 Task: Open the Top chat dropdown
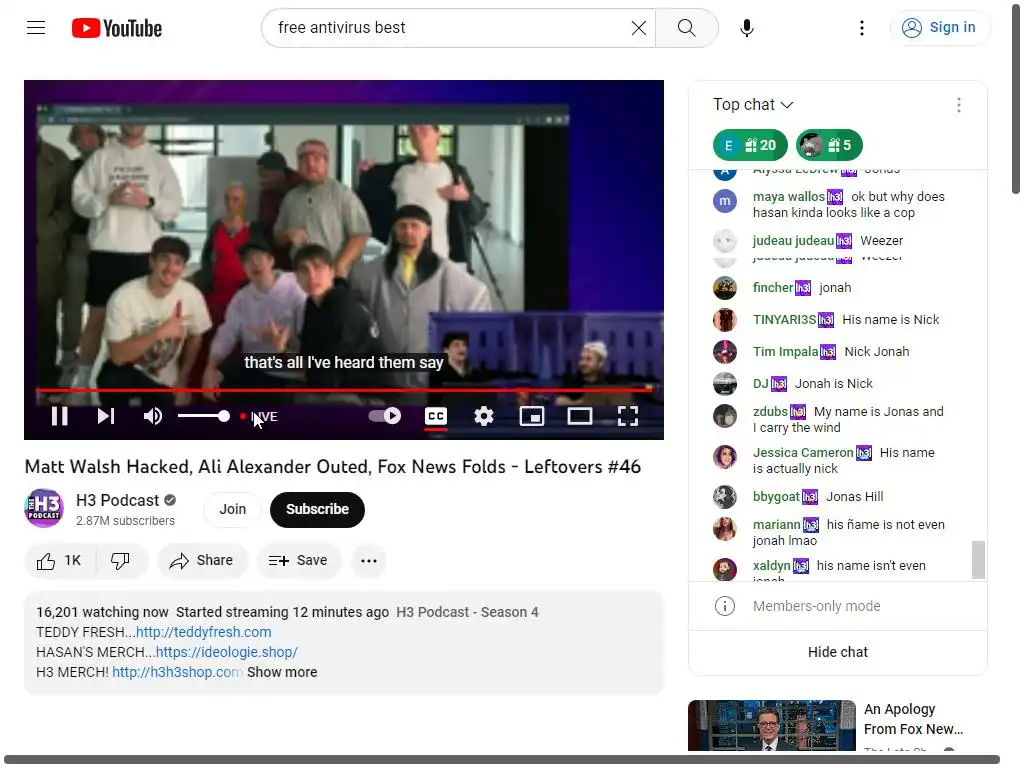click(753, 104)
